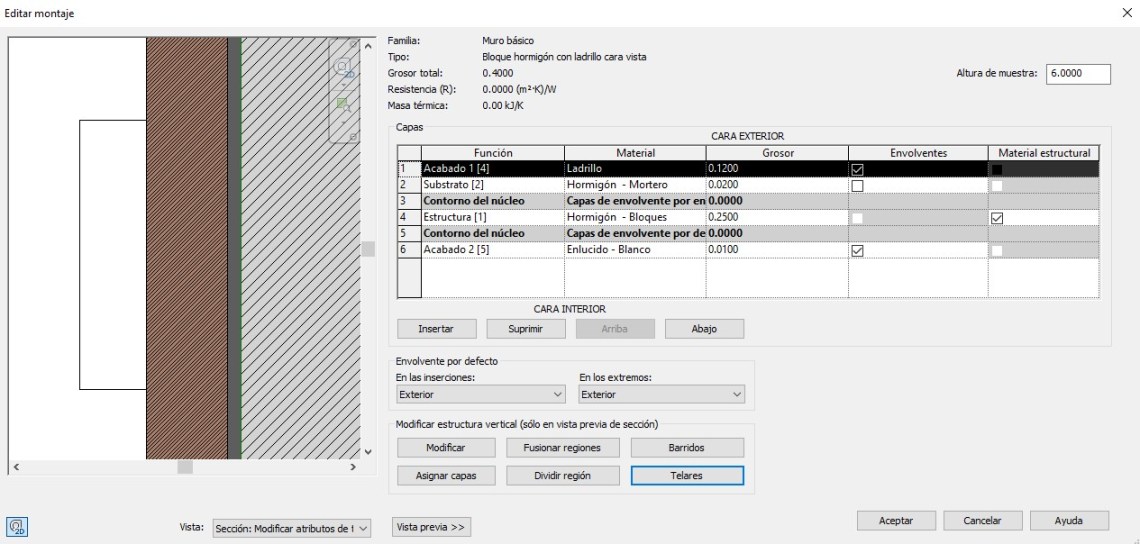This screenshot has width=1140, height=544.
Task: Select the Estructura [1] layer row
Action: tap(491, 217)
